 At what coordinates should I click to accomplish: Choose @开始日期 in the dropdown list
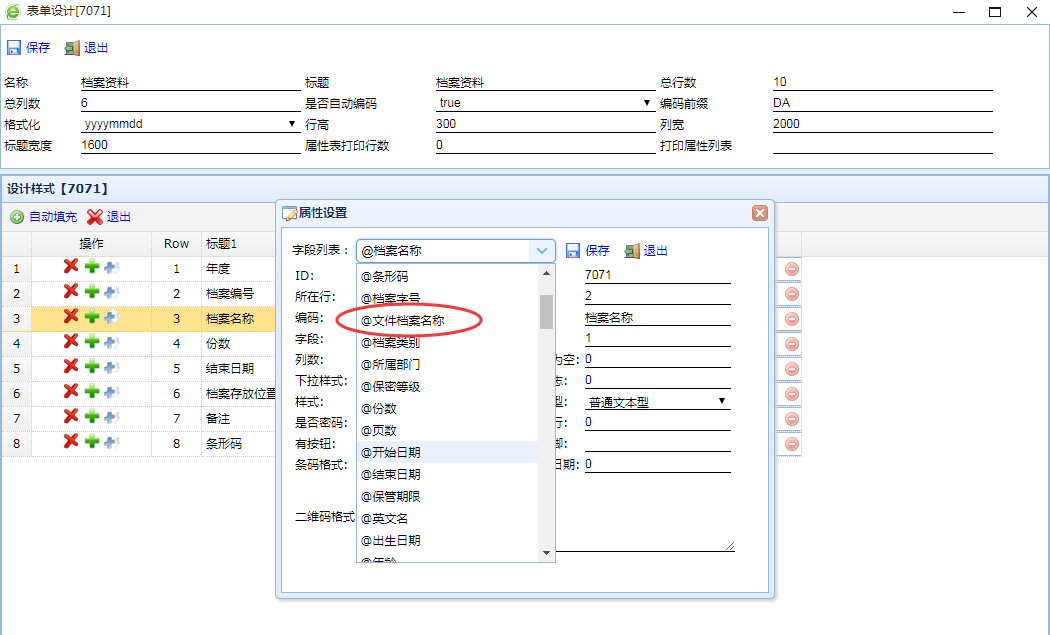coord(390,452)
